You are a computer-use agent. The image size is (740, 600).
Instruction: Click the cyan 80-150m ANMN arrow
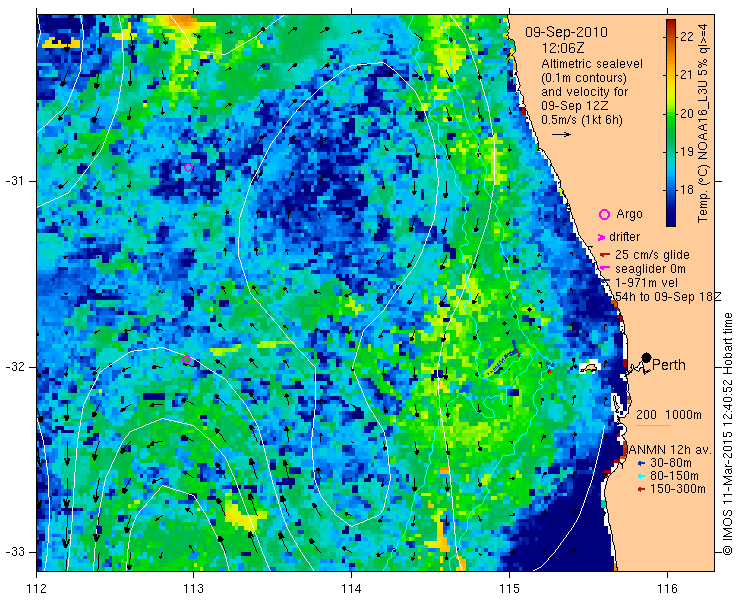tap(640, 476)
